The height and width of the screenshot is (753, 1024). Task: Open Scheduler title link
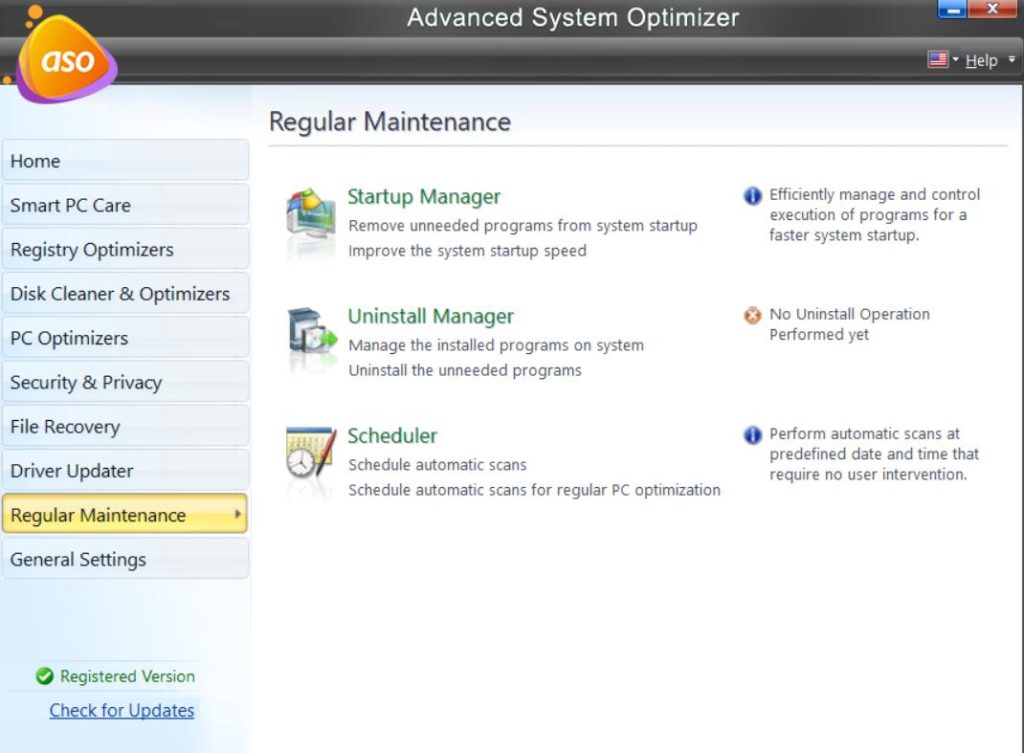coord(392,436)
